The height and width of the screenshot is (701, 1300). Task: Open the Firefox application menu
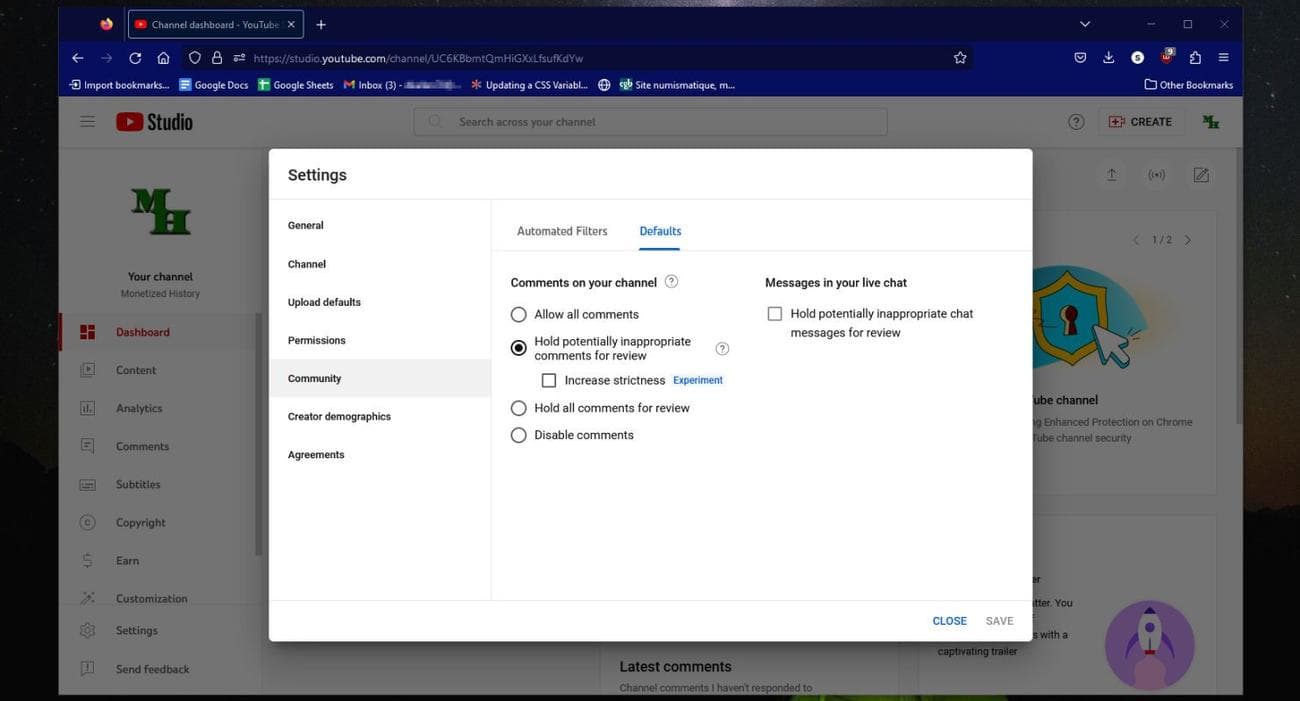[1223, 58]
